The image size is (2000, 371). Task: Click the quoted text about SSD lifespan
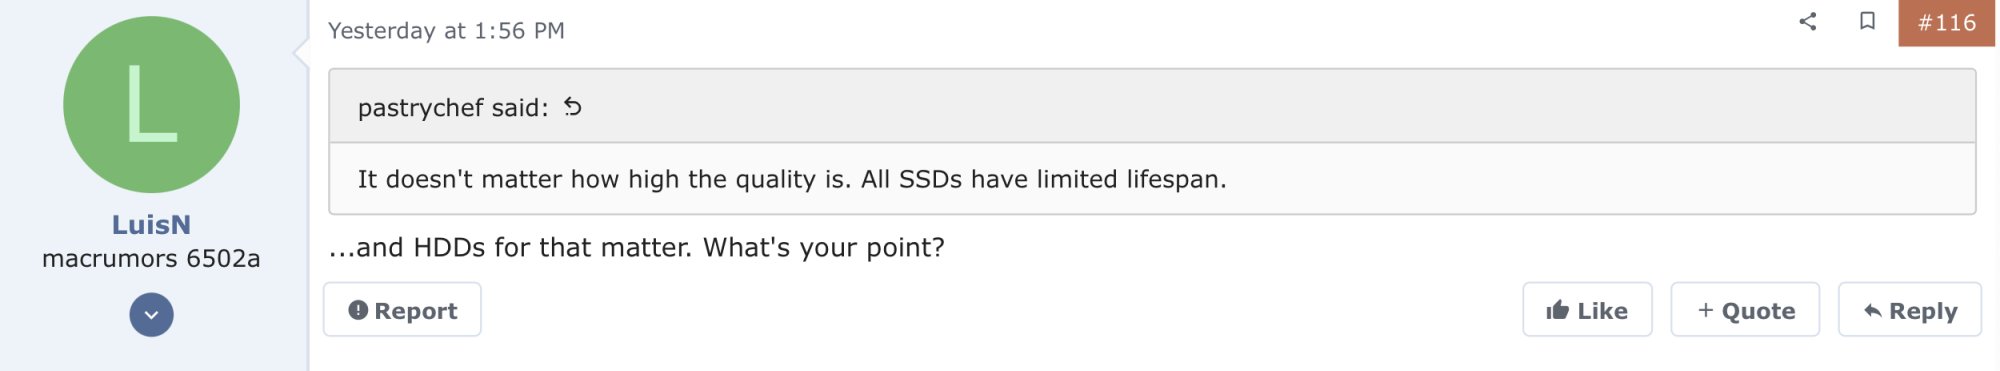792,179
